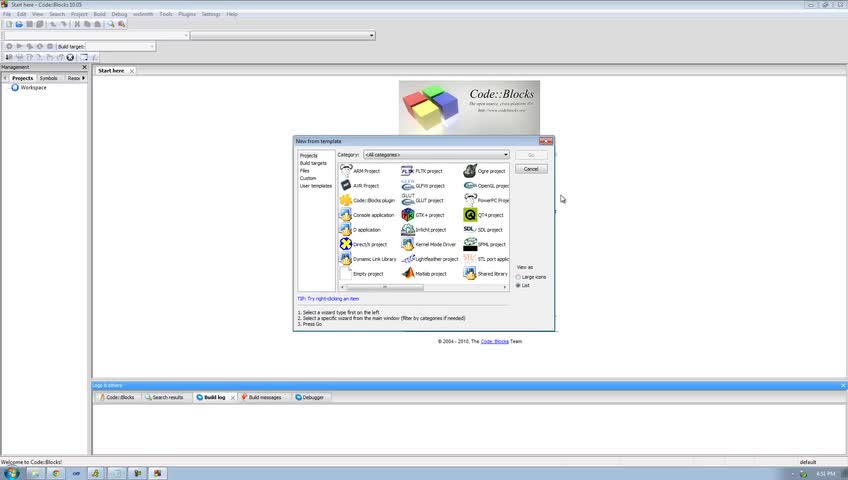
Task: Pick the Shared library template
Action: [x=486, y=274]
